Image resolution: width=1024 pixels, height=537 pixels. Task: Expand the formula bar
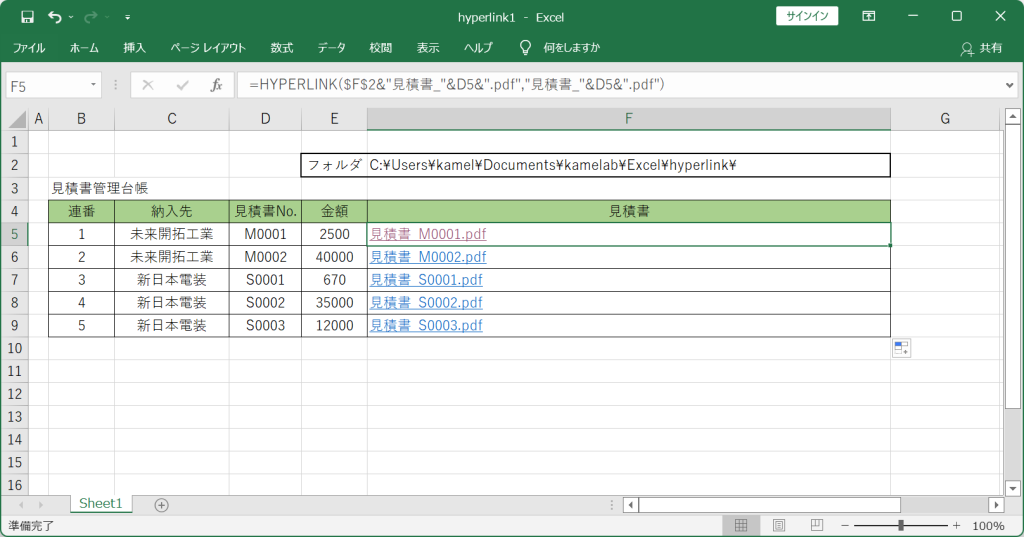(1010, 85)
